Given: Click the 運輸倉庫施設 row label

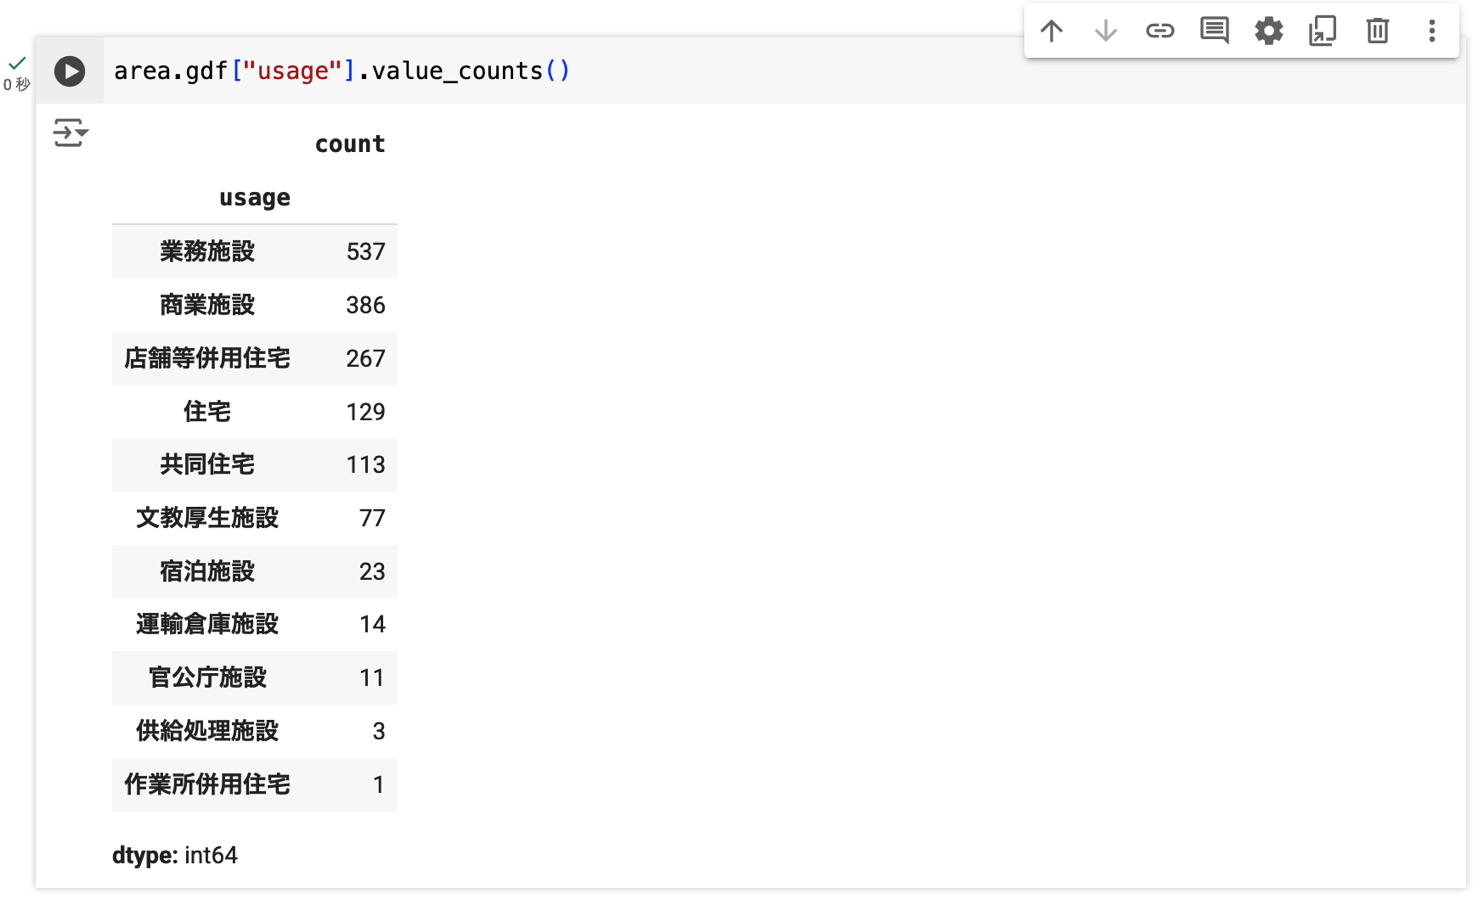Looking at the screenshot, I should click(207, 624).
